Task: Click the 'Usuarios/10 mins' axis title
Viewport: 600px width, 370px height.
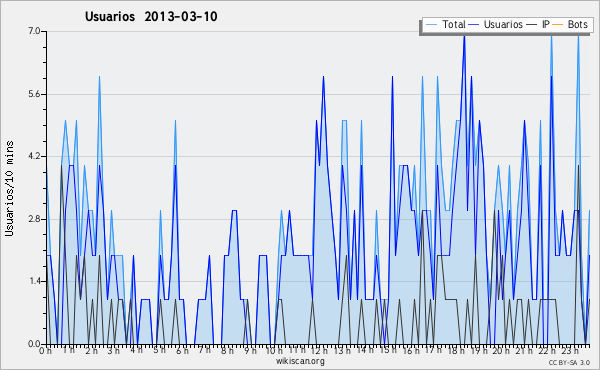Action: (x=9, y=188)
